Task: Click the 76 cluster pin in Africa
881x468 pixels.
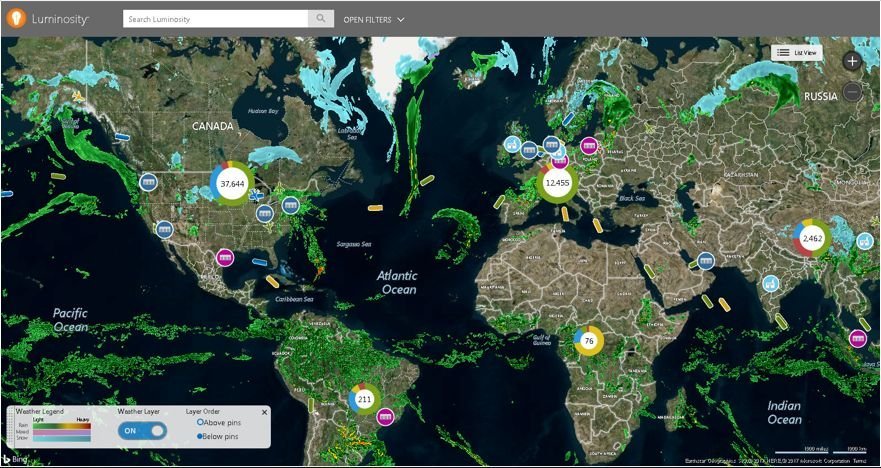Action: click(588, 341)
